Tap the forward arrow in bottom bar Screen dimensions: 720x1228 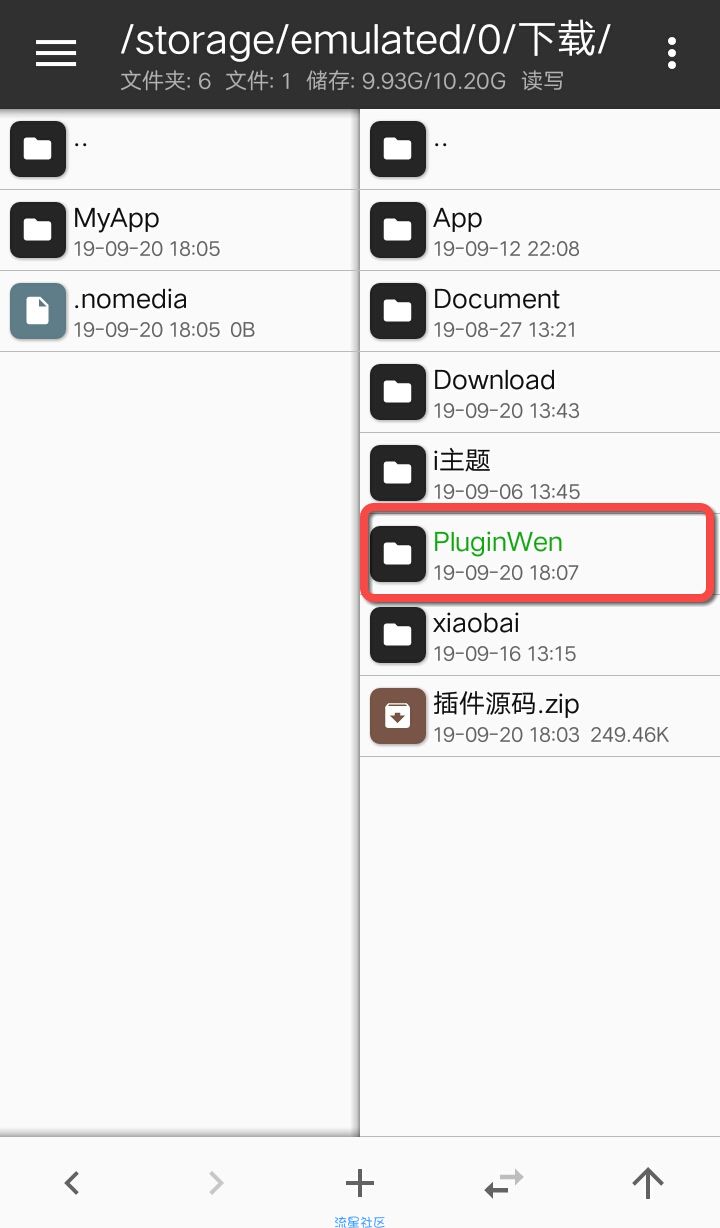point(216,1184)
